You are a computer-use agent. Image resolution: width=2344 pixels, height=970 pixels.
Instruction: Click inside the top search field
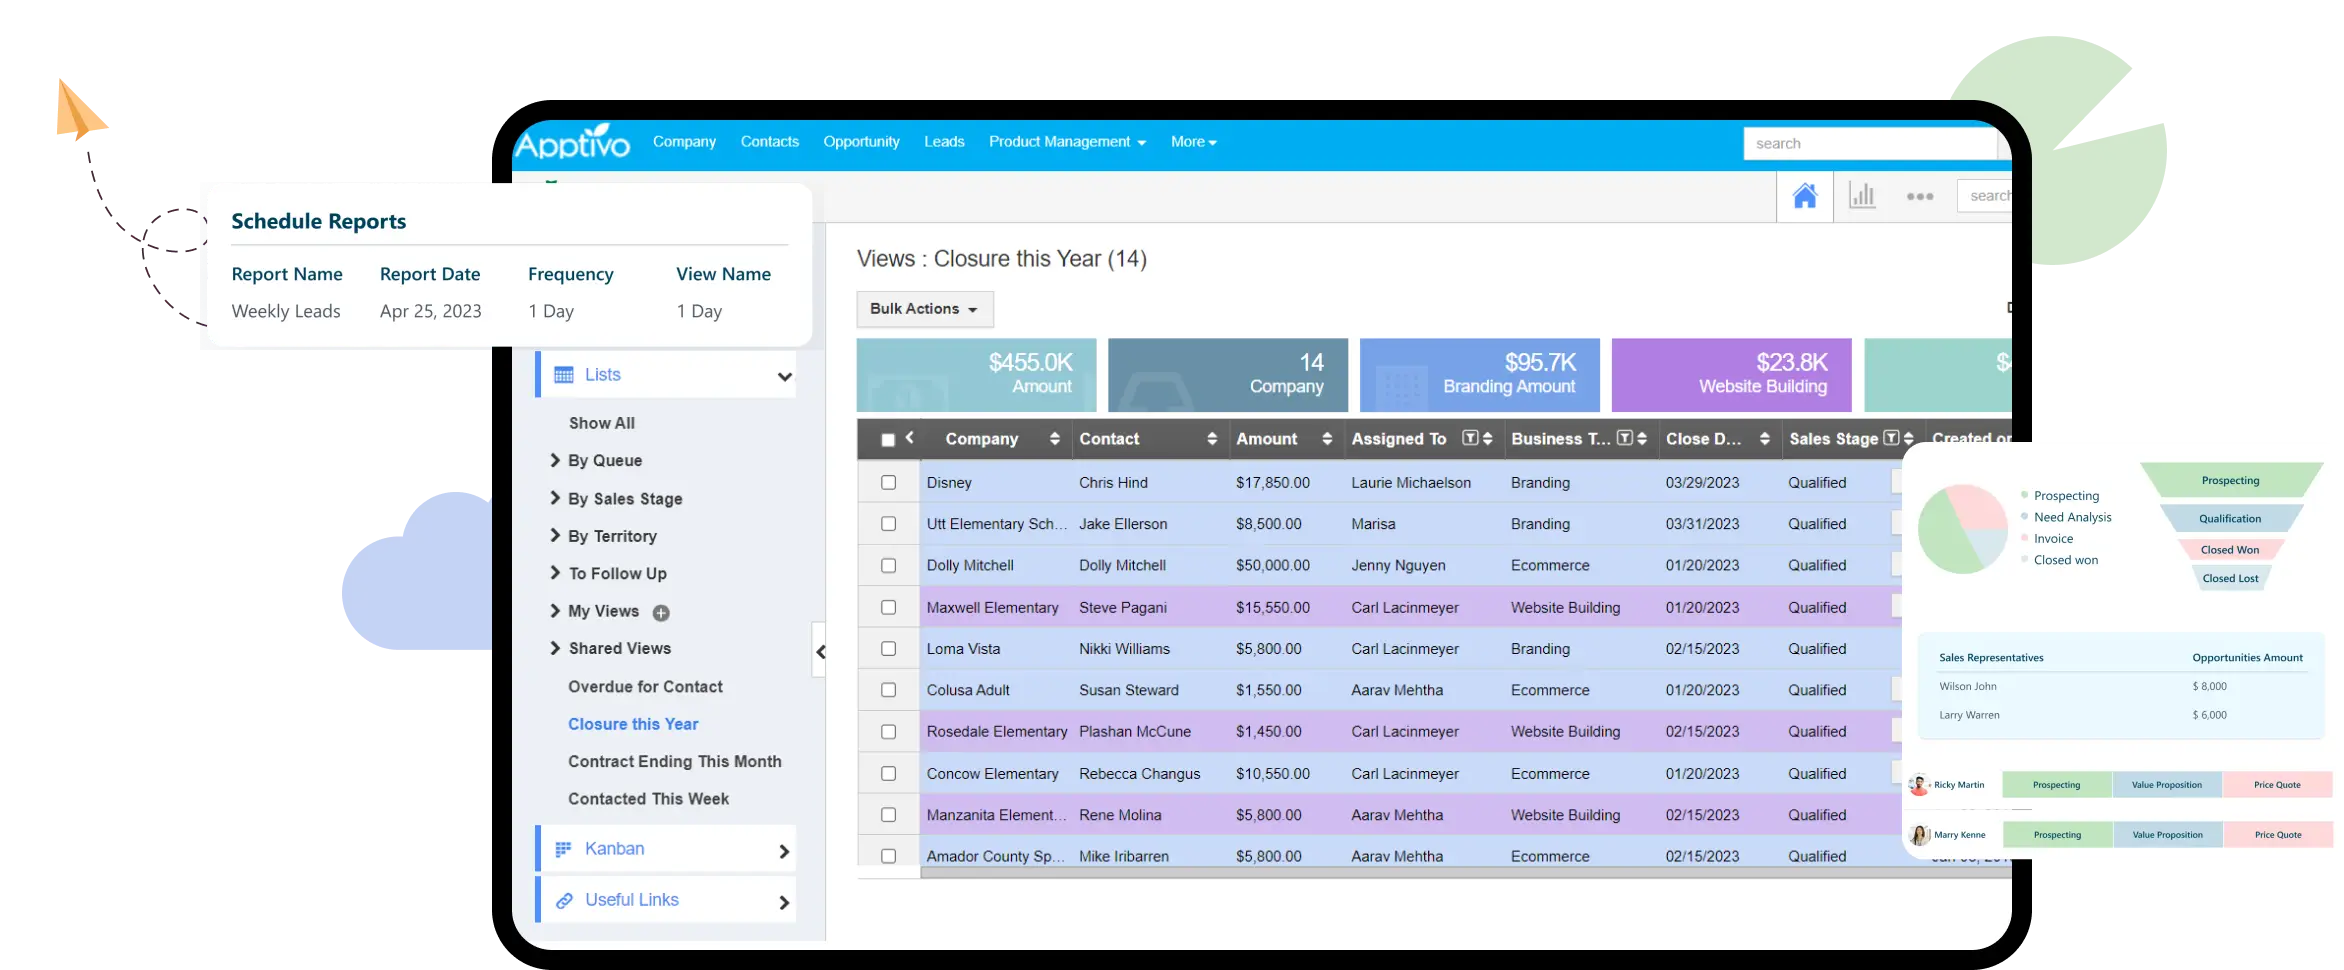click(x=1871, y=143)
